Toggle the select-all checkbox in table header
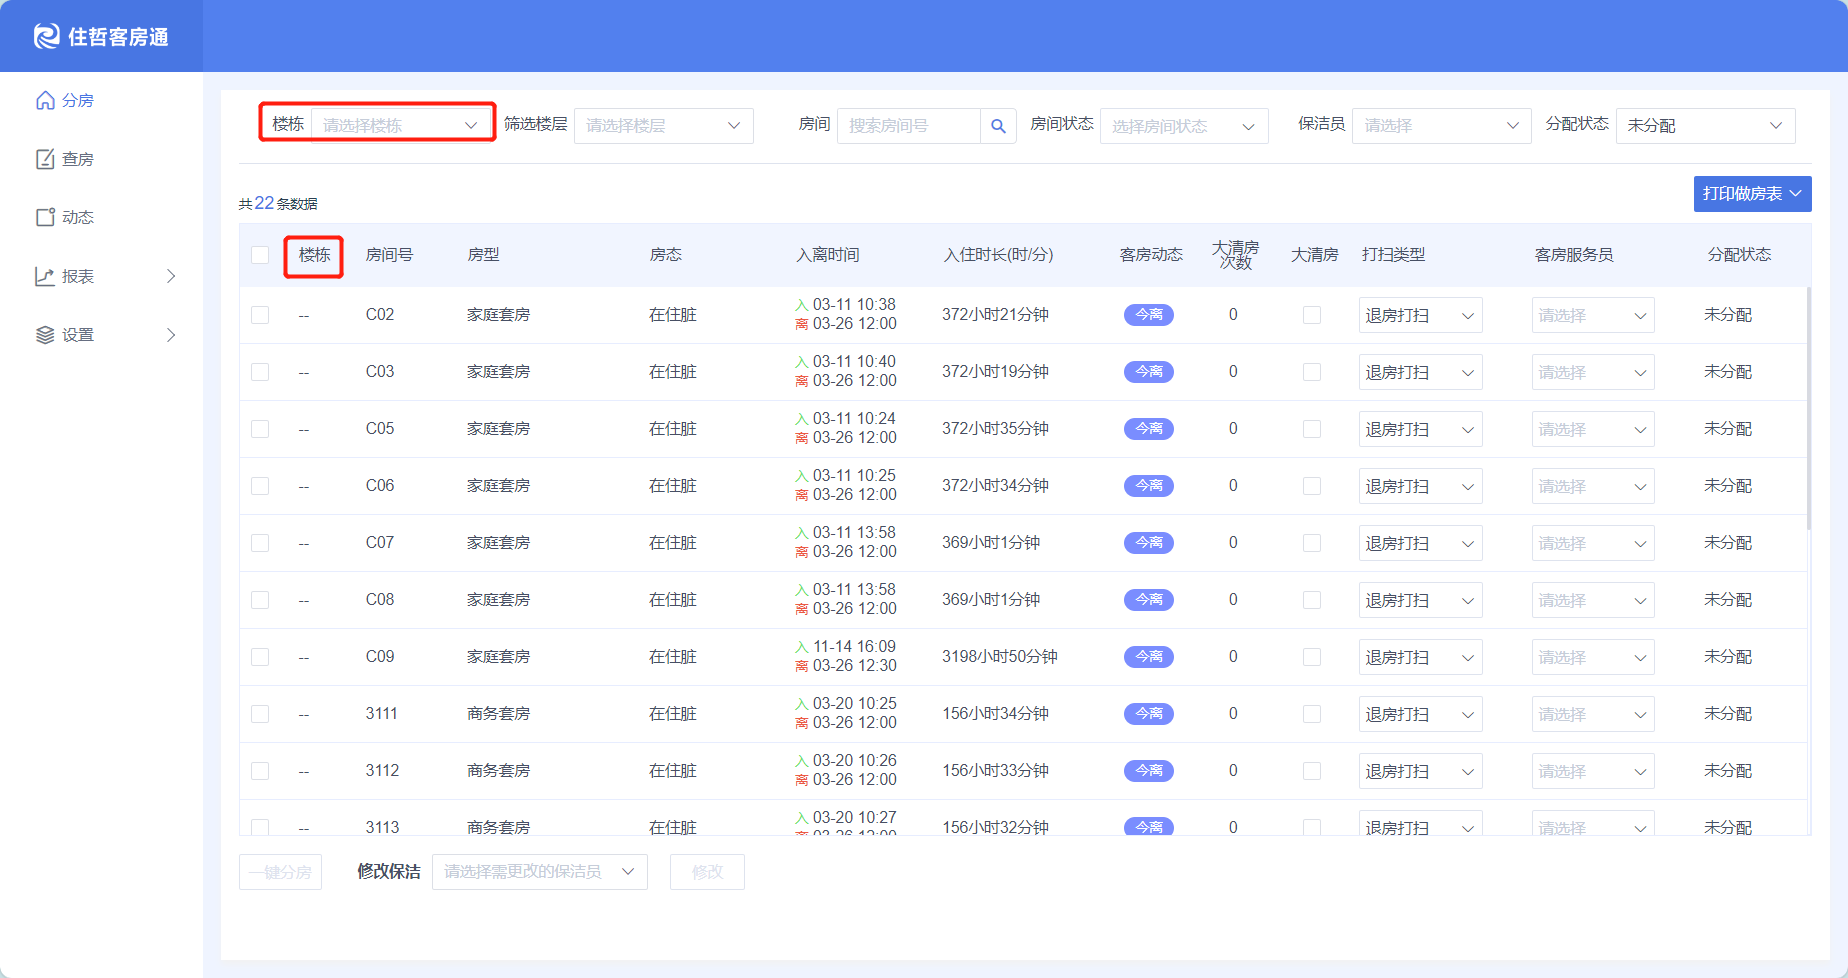Viewport: 1848px width, 978px height. pos(260,255)
